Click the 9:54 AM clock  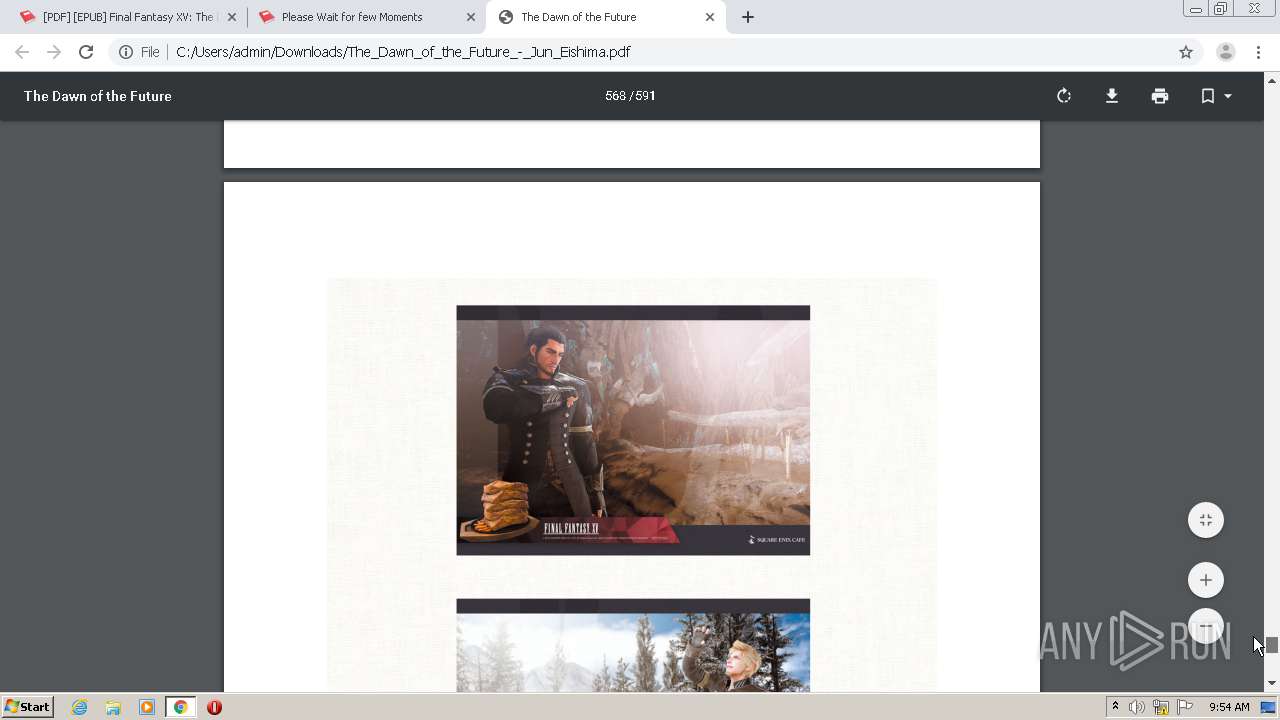pos(1229,707)
